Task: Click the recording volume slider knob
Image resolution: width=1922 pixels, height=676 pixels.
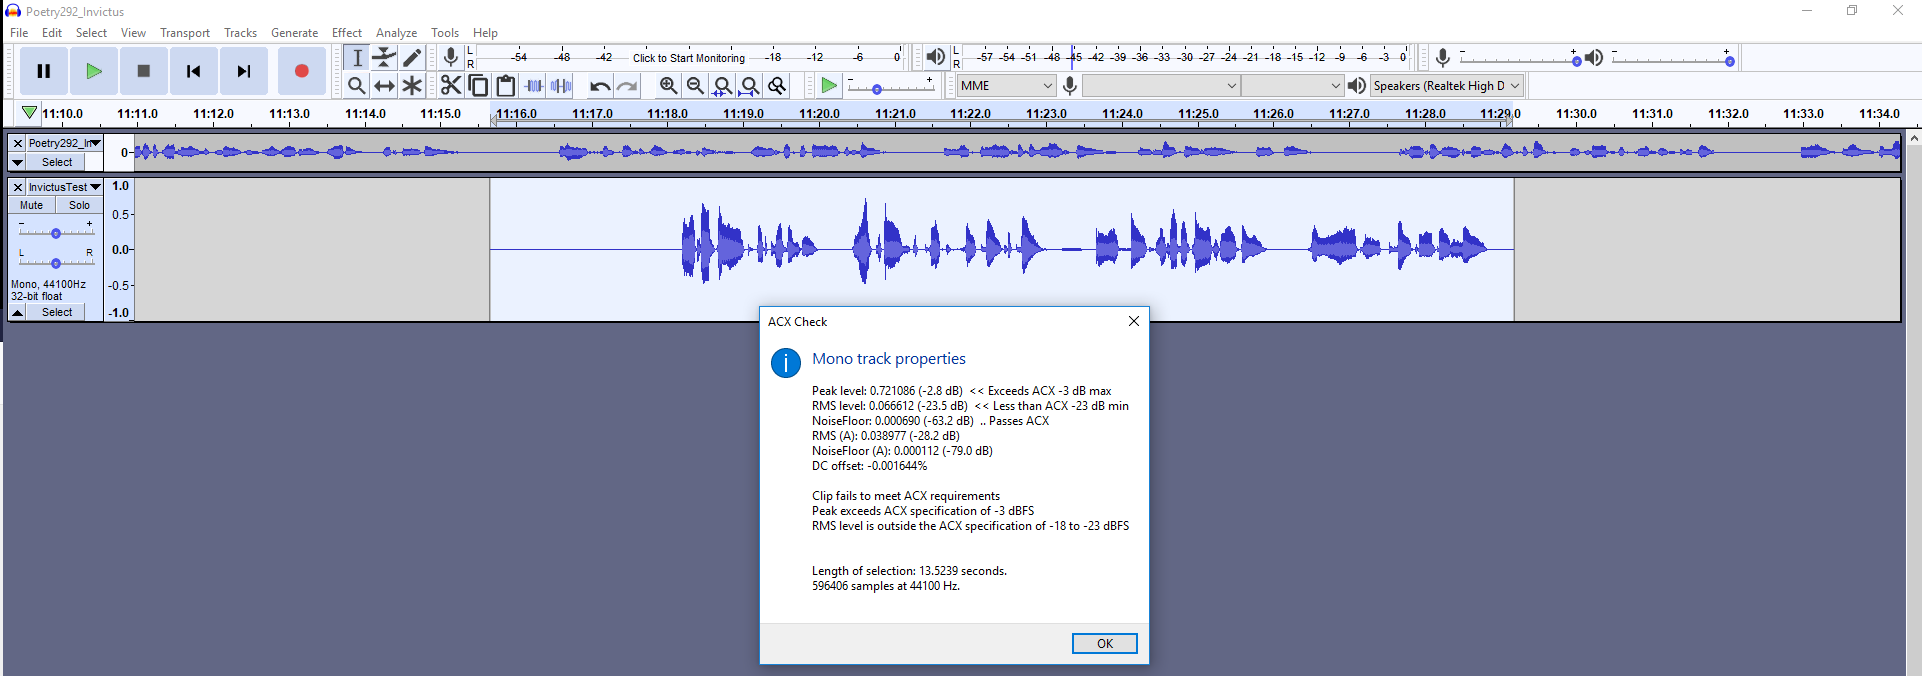Action: pos(1577,61)
